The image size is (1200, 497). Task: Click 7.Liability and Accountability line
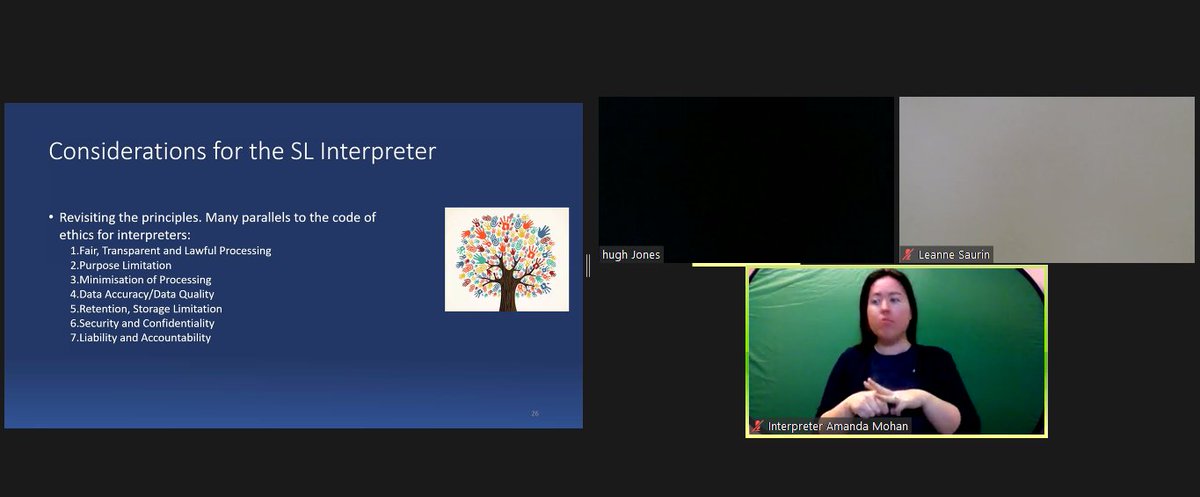point(140,338)
